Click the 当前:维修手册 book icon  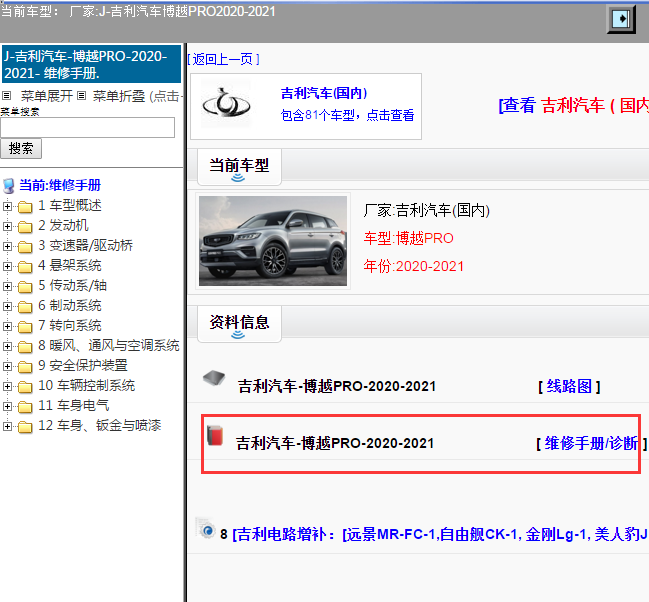pyautogui.click(x=9, y=185)
